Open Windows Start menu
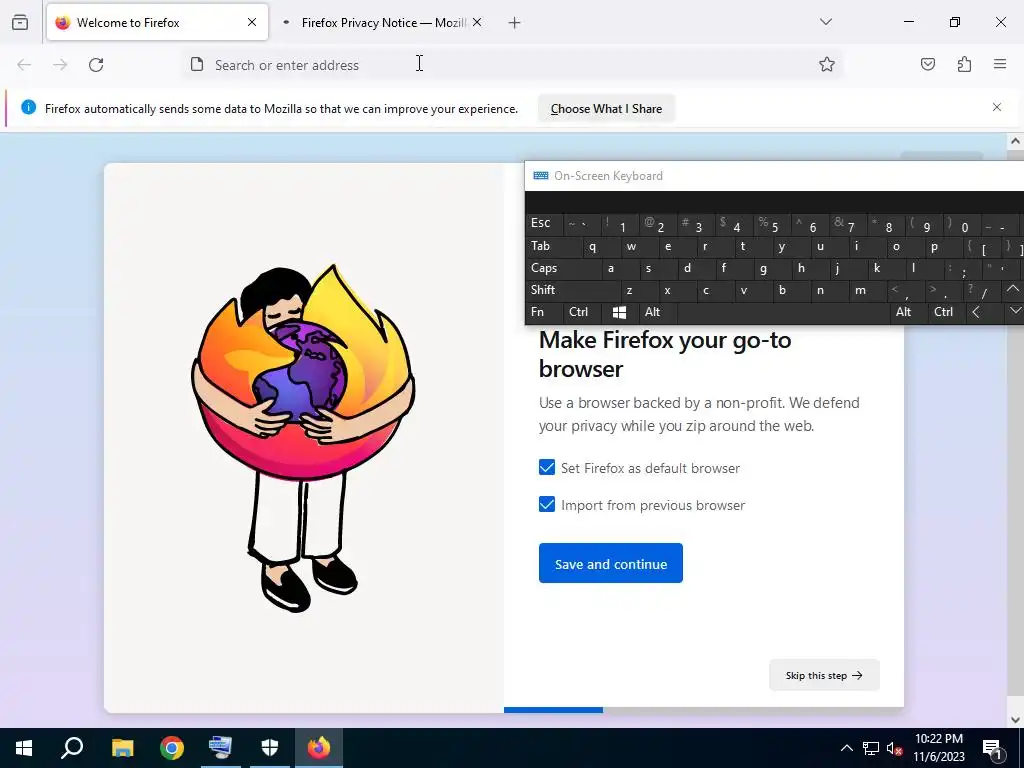The width and height of the screenshot is (1024, 768). point(24,748)
